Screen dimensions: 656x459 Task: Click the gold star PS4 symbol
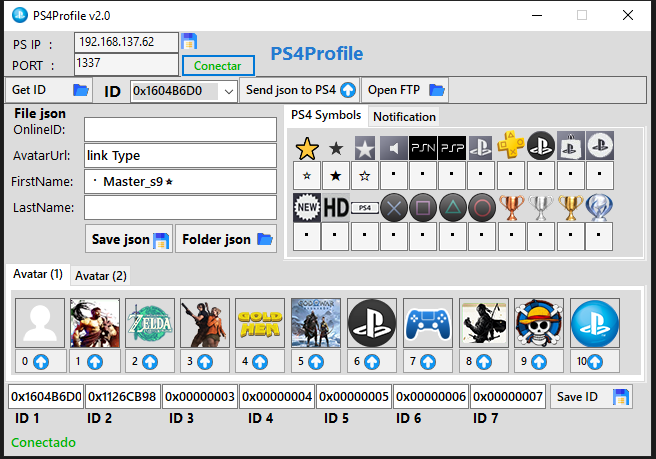tap(307, 147)
